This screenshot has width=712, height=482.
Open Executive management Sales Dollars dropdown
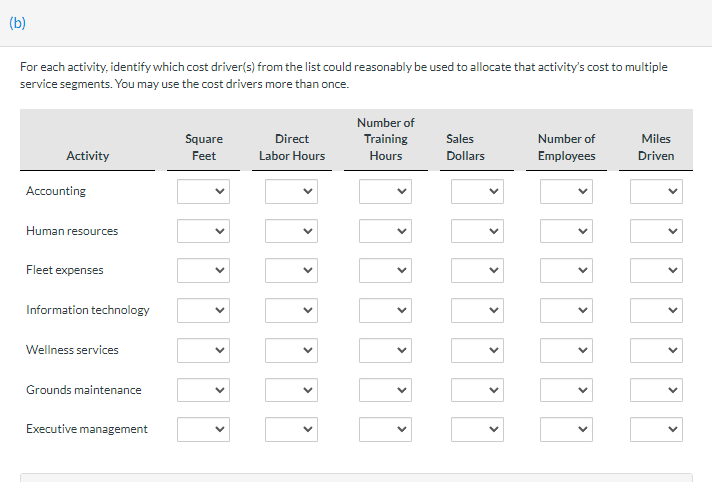point(476,429)
